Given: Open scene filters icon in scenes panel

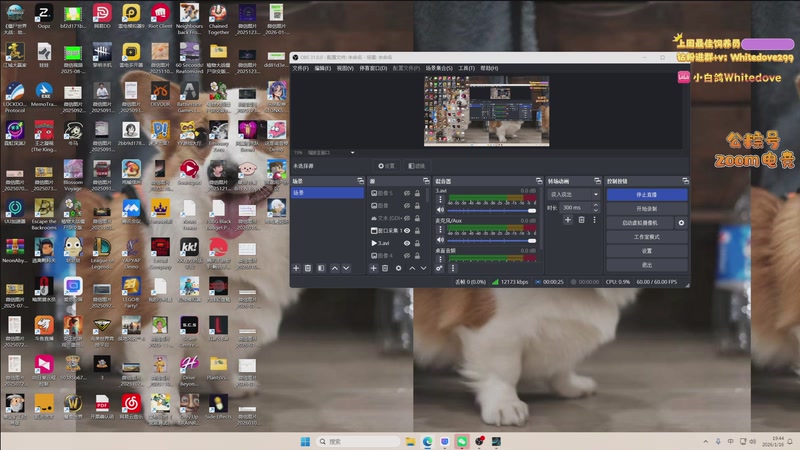Looking at the screenshot, I should [x=321, y=268].
